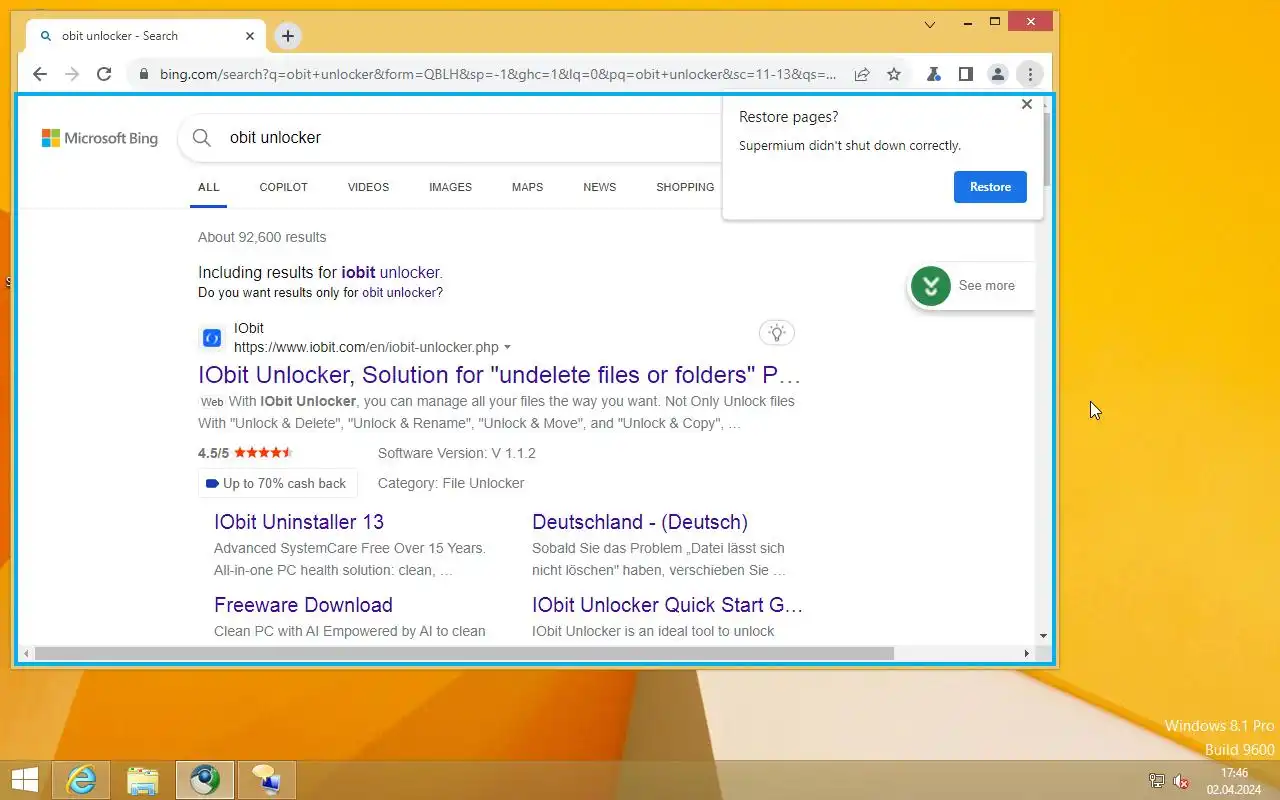Click the Supermium taskbar icon
Screen dimensions: 1280x800
click(x=205, y=780)
